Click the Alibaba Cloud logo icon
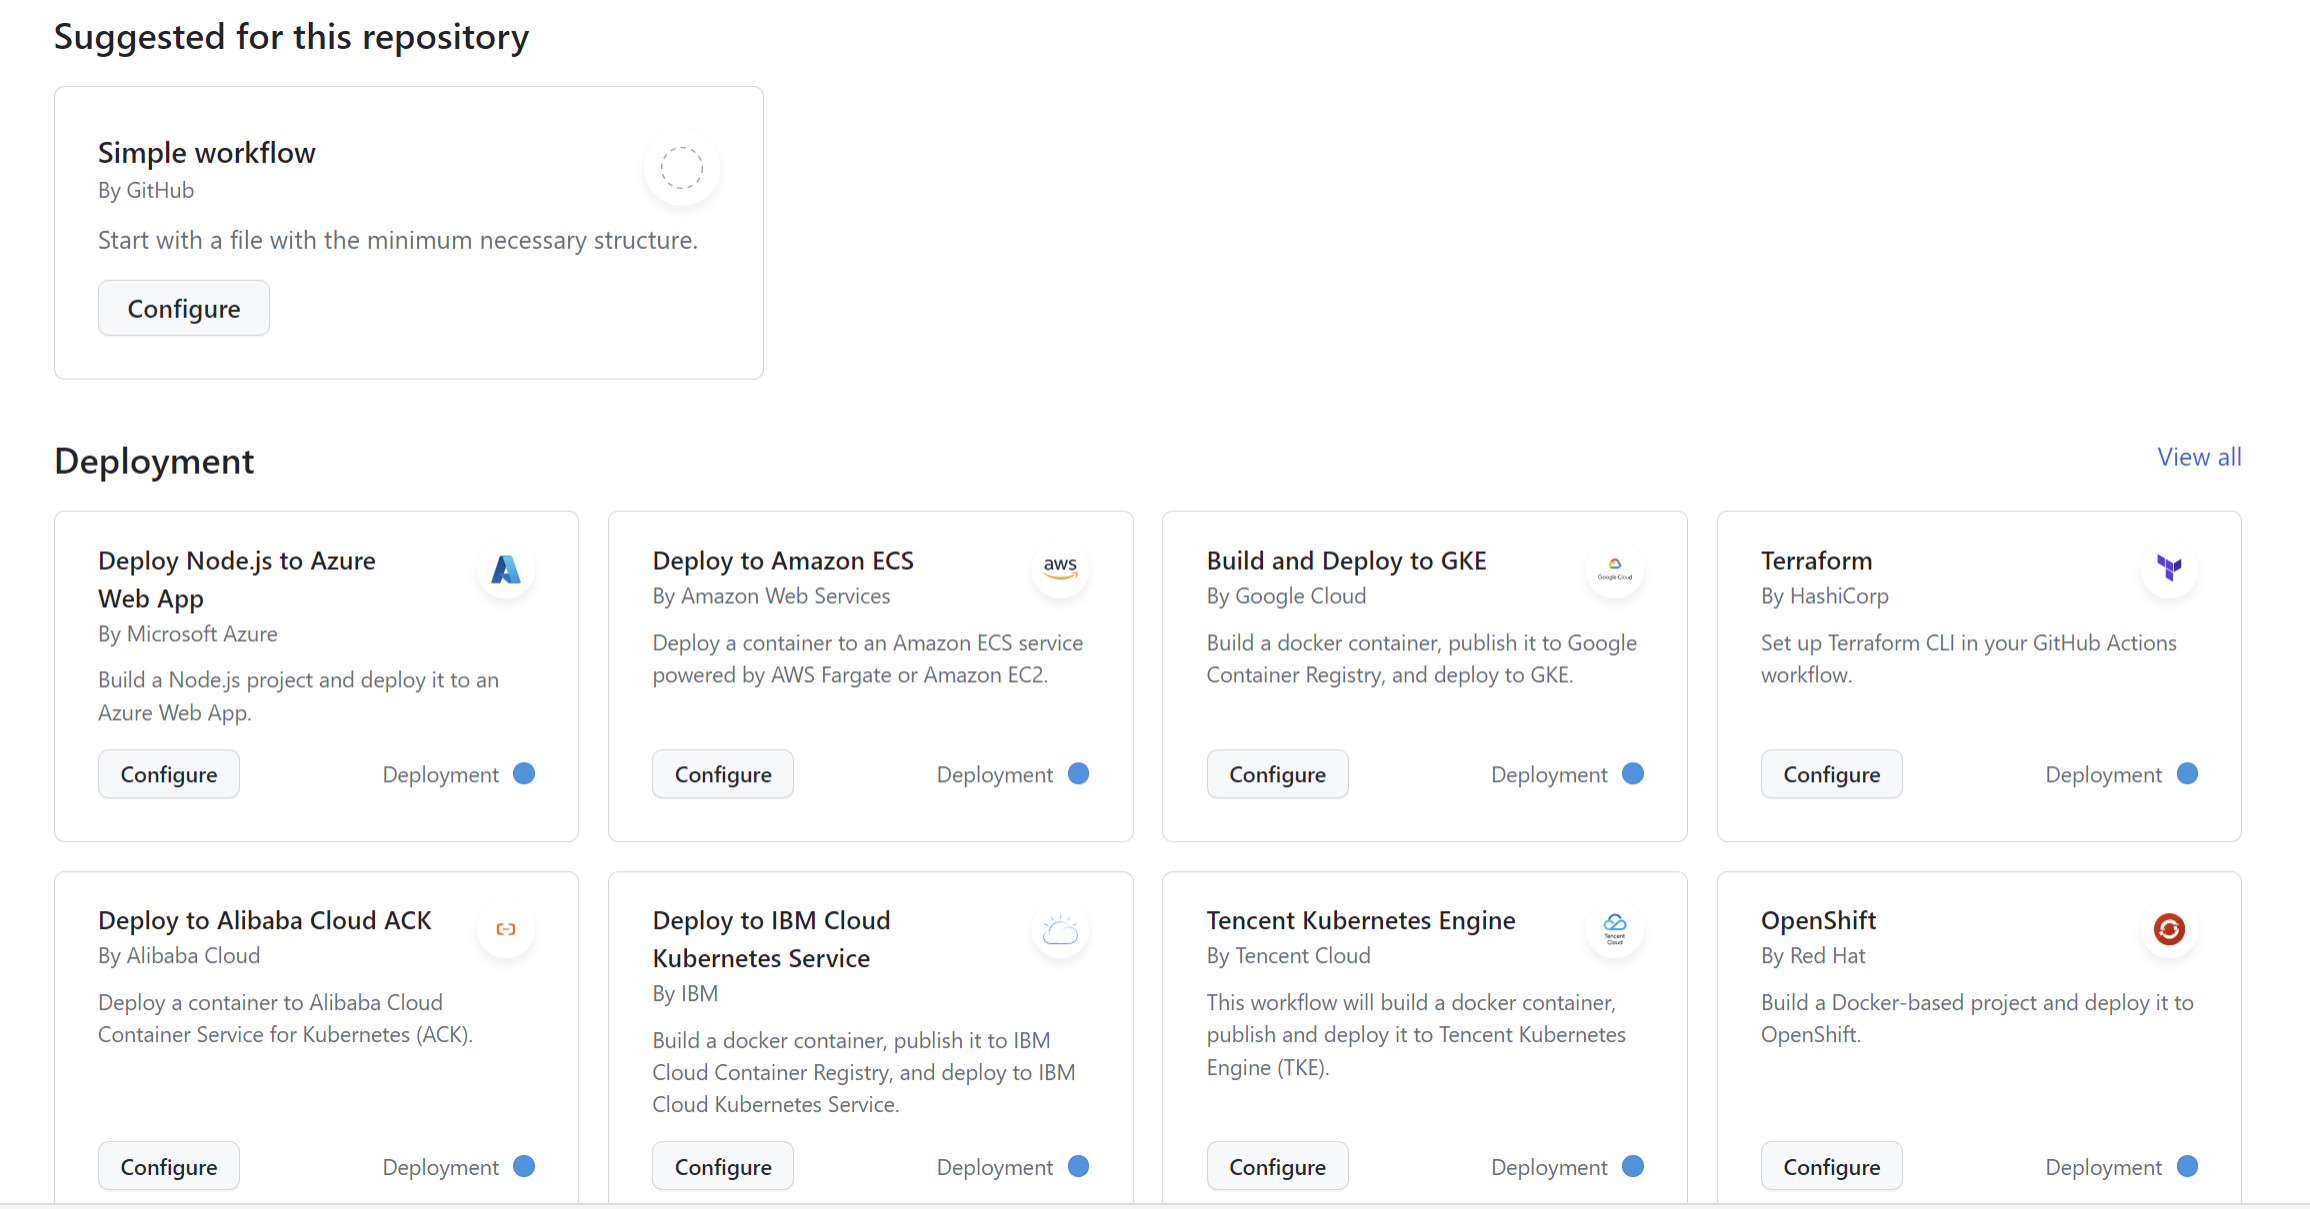The width and height of the screenshot is (2310, 1209). (506, 929)
